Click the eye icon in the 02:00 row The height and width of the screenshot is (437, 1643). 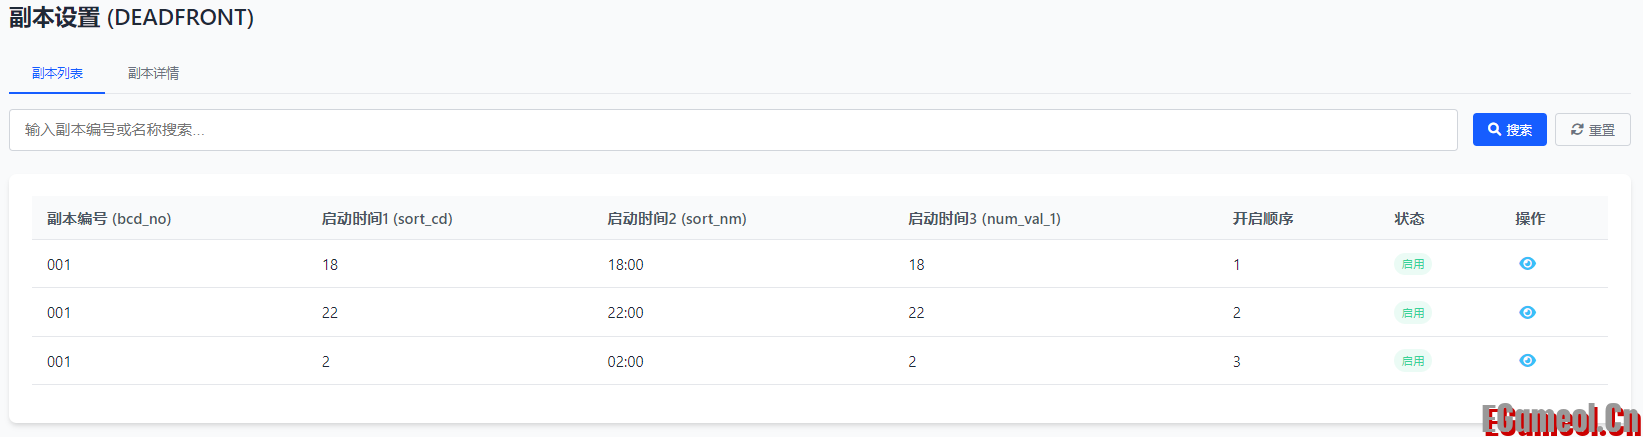click(1527, 361)
